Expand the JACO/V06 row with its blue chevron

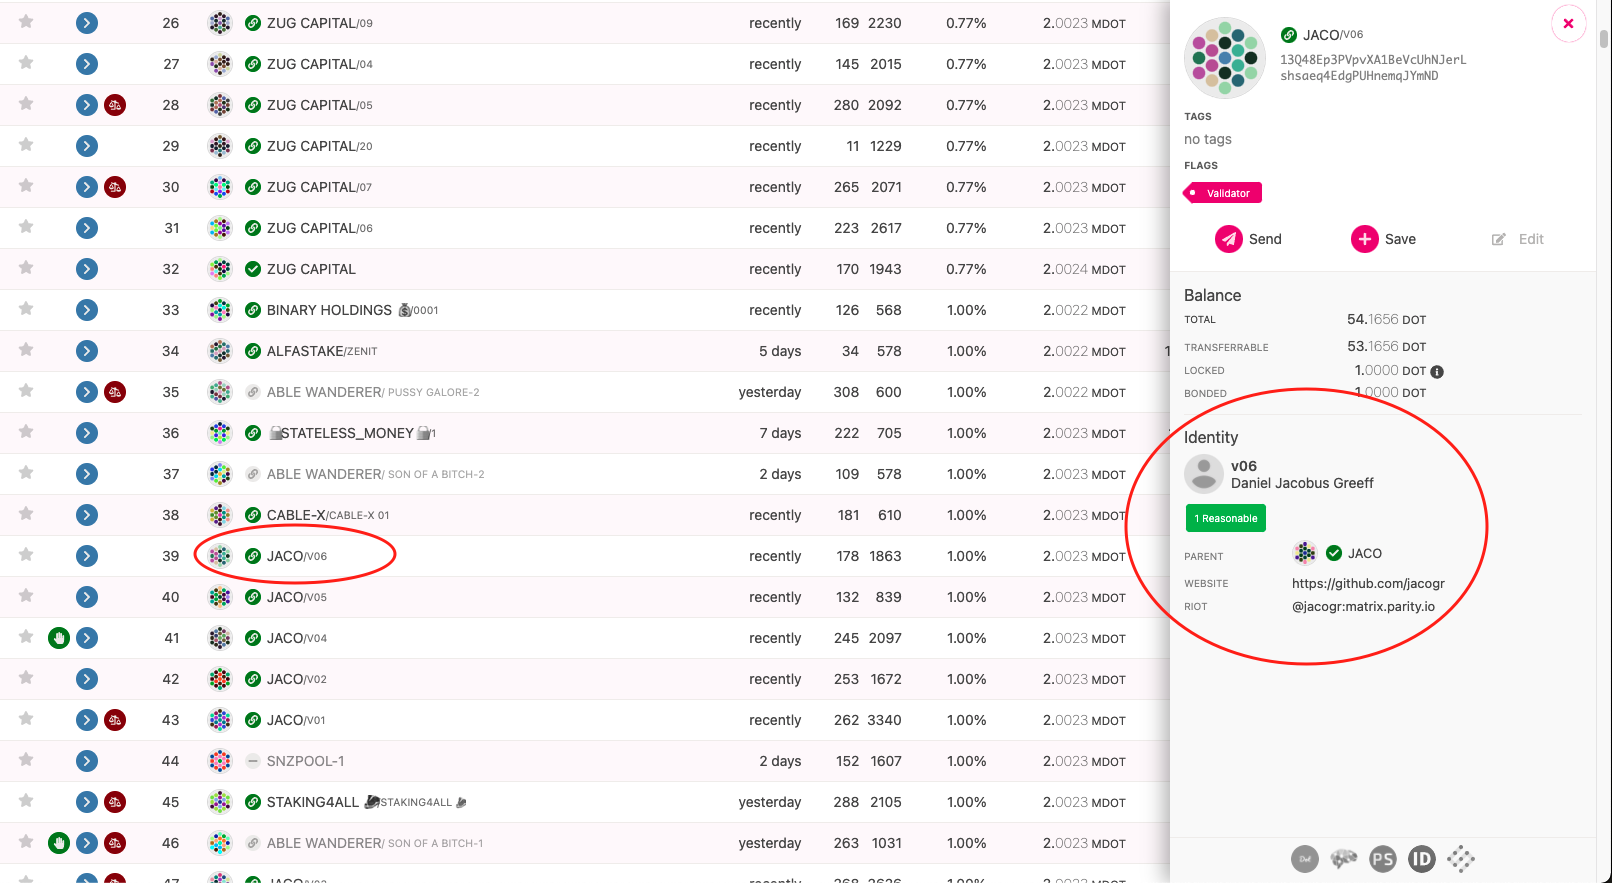click(x=87, y=556)
